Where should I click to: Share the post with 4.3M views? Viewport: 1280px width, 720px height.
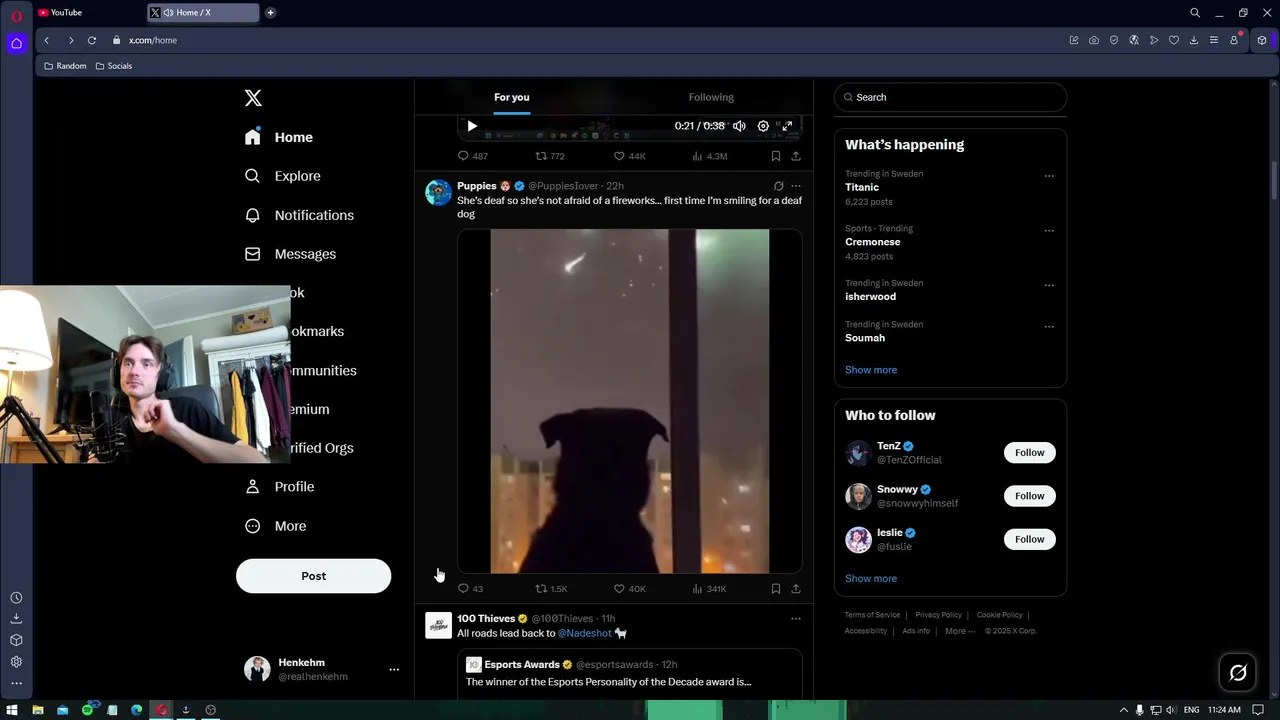(796, 156)
